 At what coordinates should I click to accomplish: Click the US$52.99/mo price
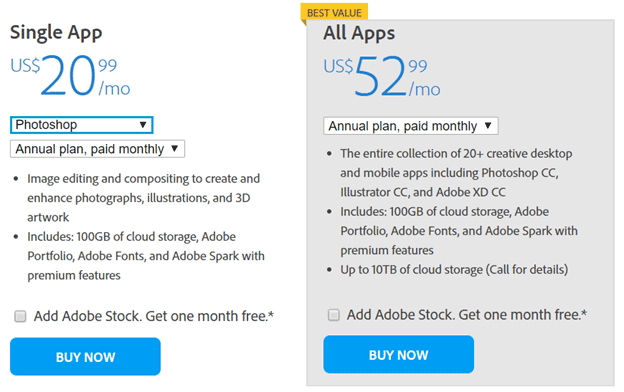pos(382,76)
